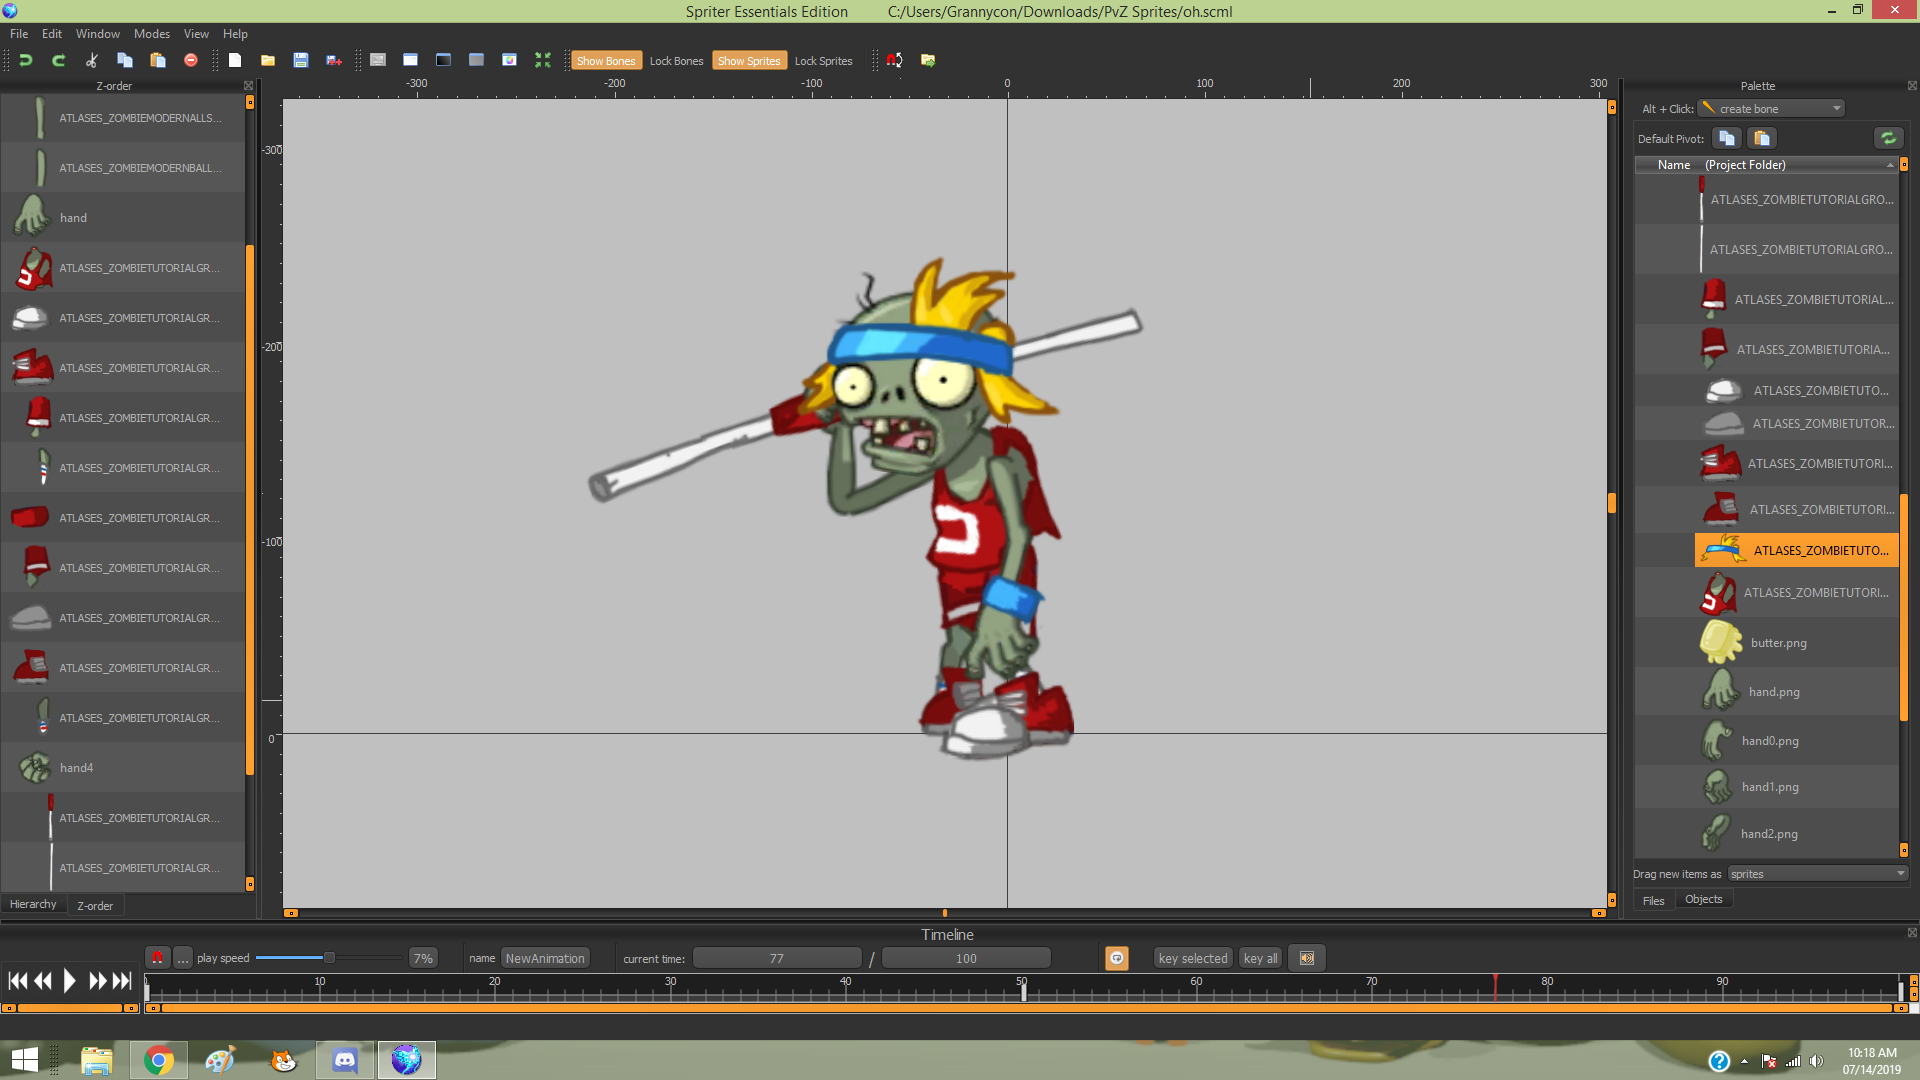
Task: Click the 7% play speed value field
Action: pyautogui.click(x=423, y=958)
